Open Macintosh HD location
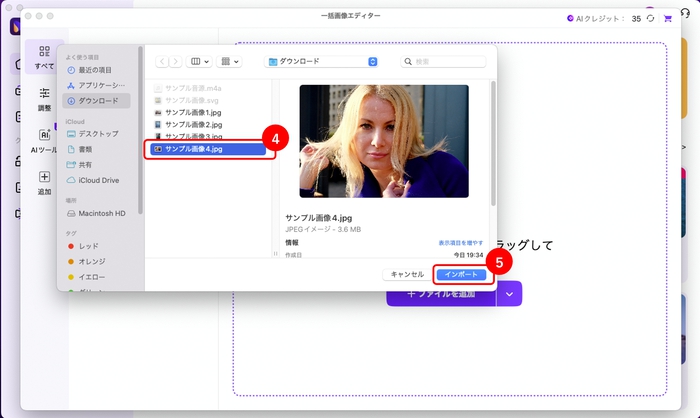 pyautogui.click(x=96, y=213)
